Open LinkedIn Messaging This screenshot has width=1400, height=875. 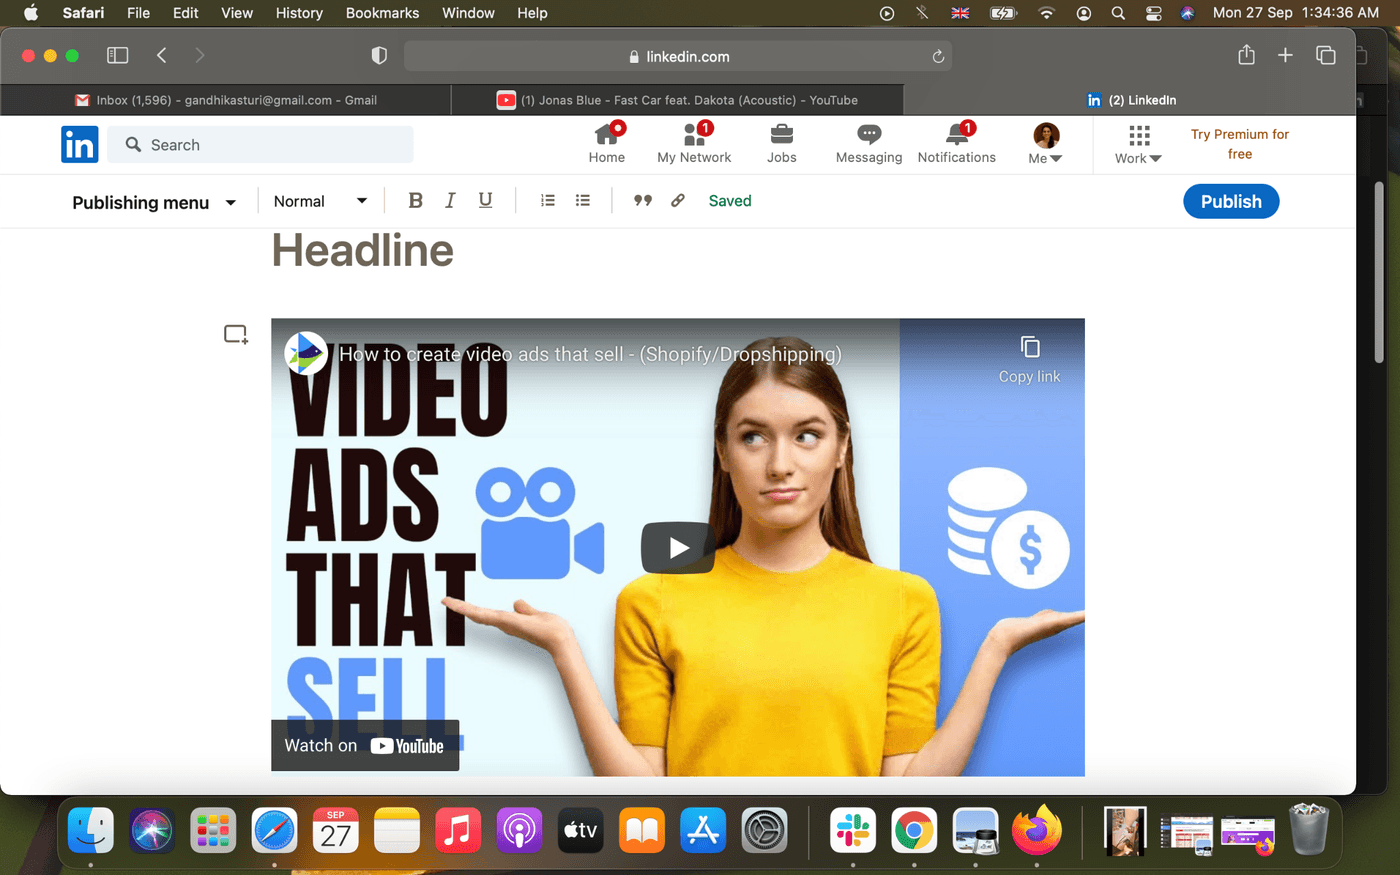(x=868, y=144)
